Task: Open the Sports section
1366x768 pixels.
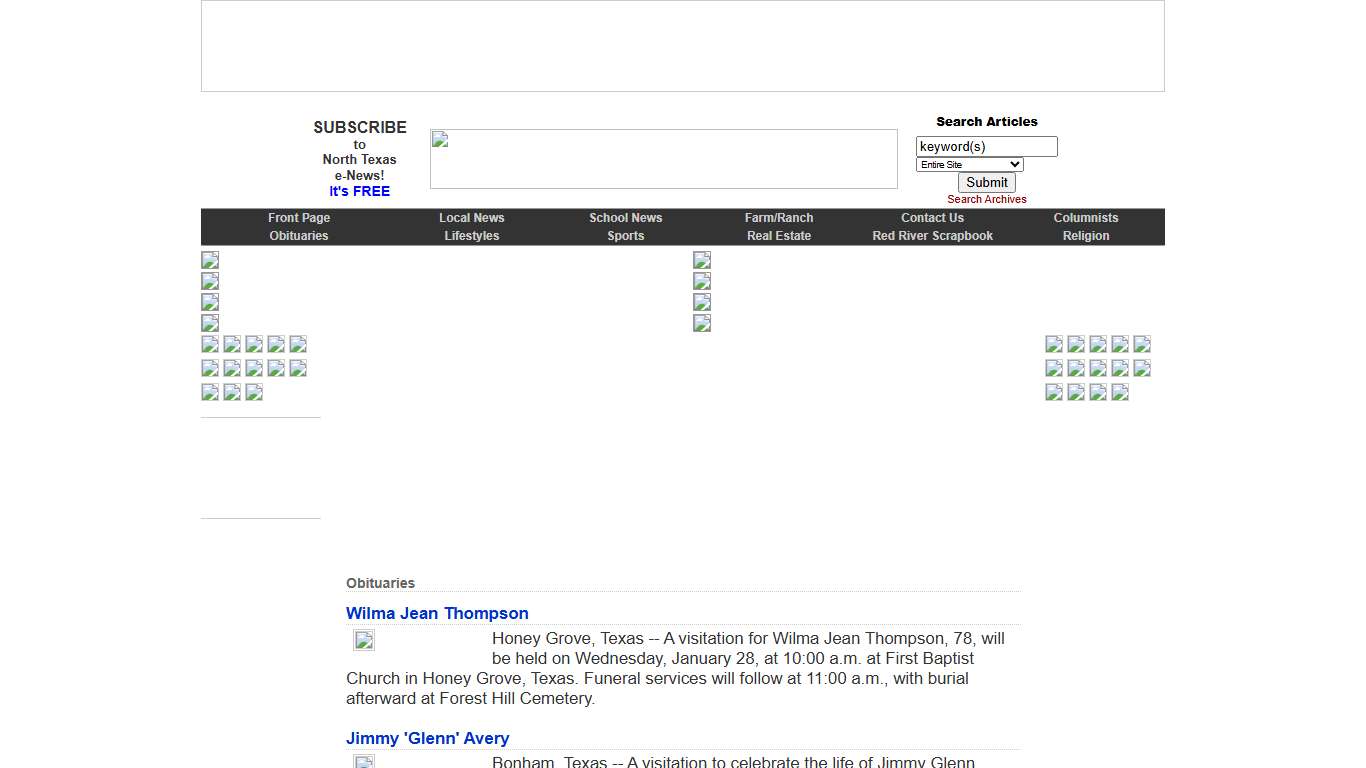Action: tap(625, 236)
